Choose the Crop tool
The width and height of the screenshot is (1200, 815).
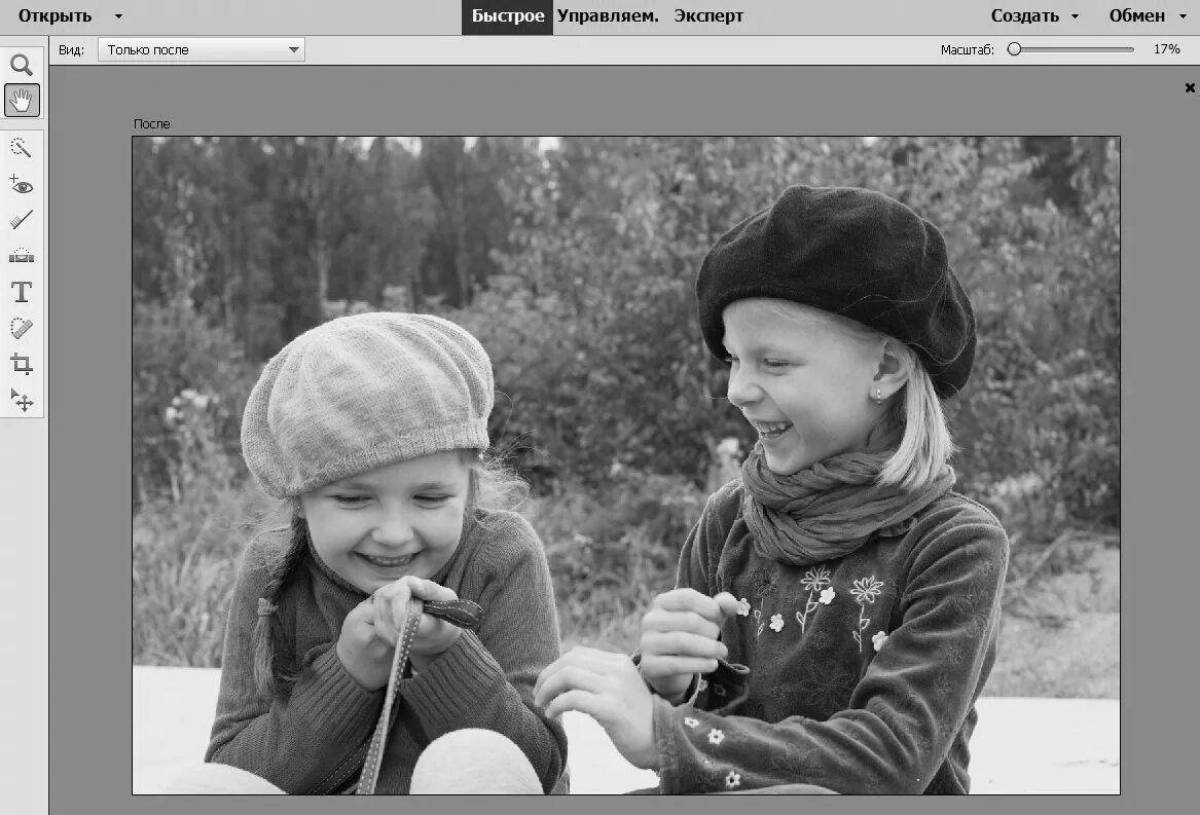coord(22,363)
